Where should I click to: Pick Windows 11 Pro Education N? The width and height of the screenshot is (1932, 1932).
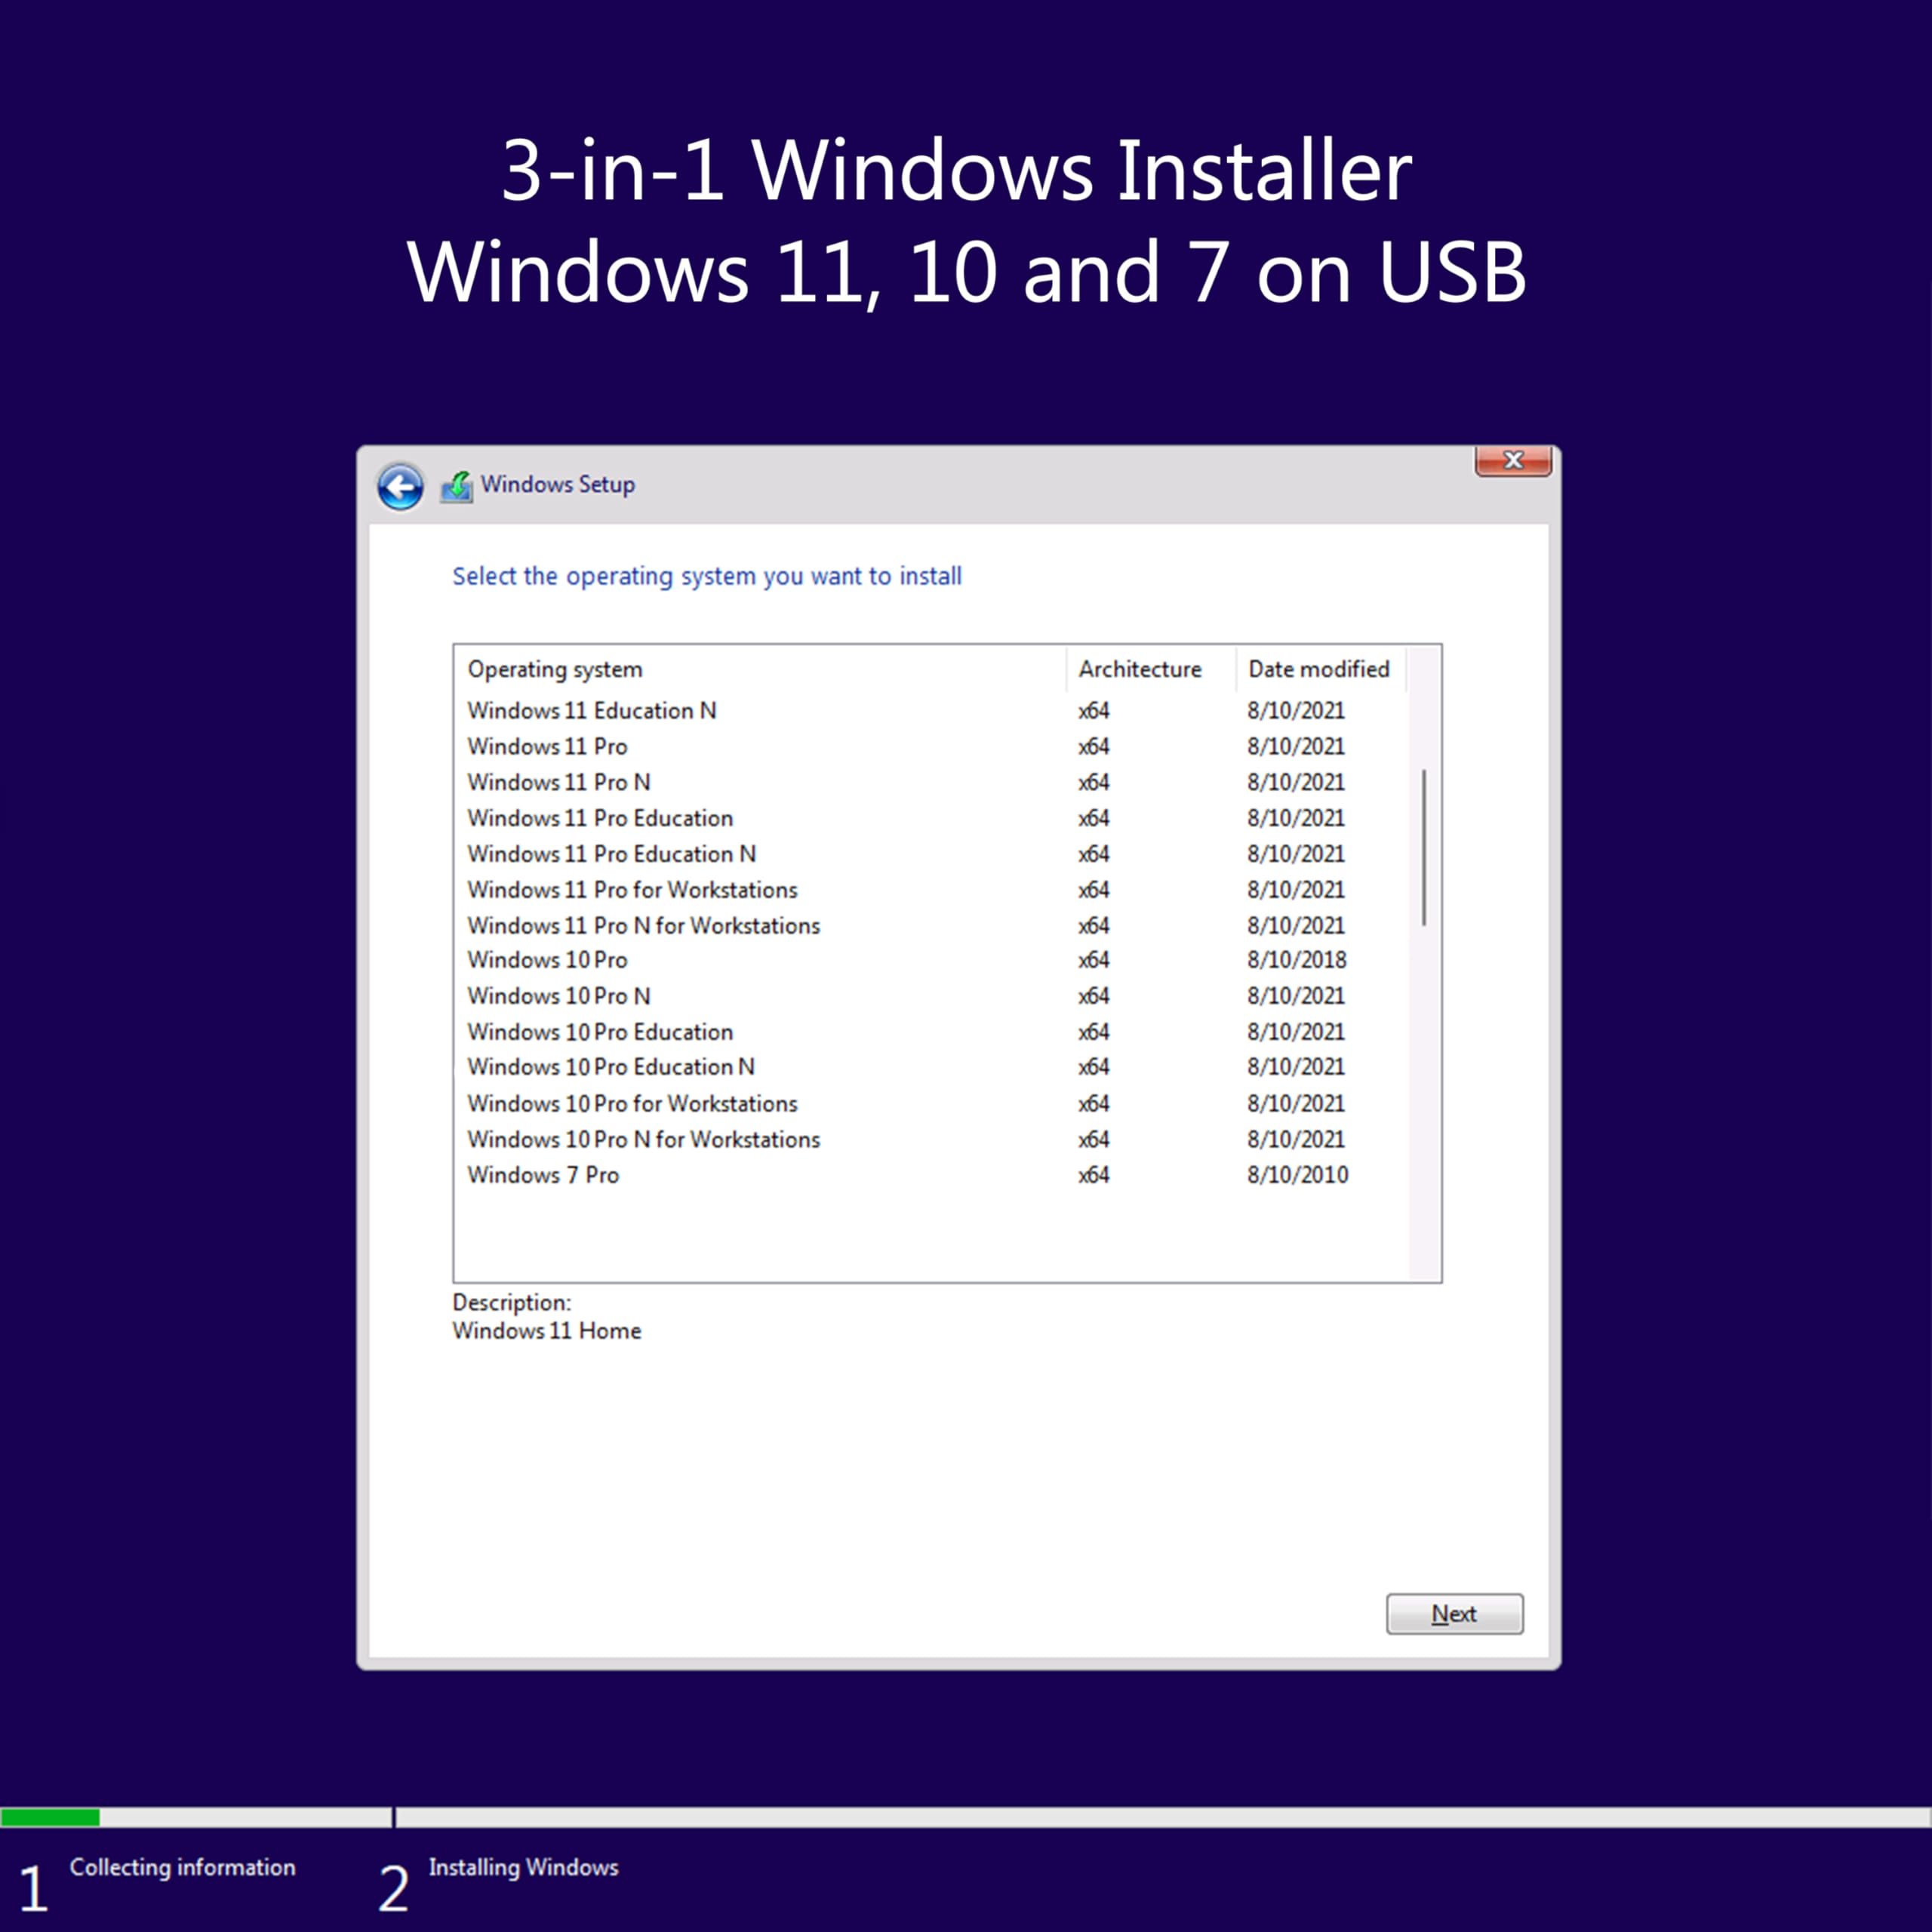click(611, 854)
